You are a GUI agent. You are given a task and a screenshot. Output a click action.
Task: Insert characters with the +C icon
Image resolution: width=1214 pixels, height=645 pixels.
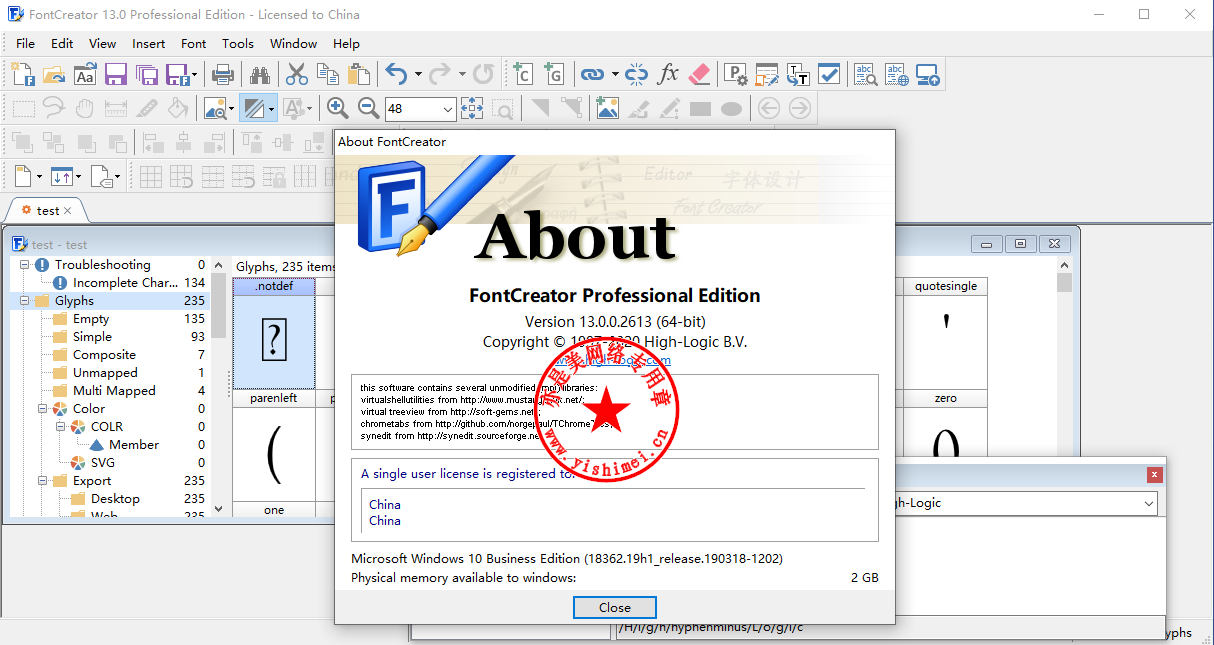523,74
